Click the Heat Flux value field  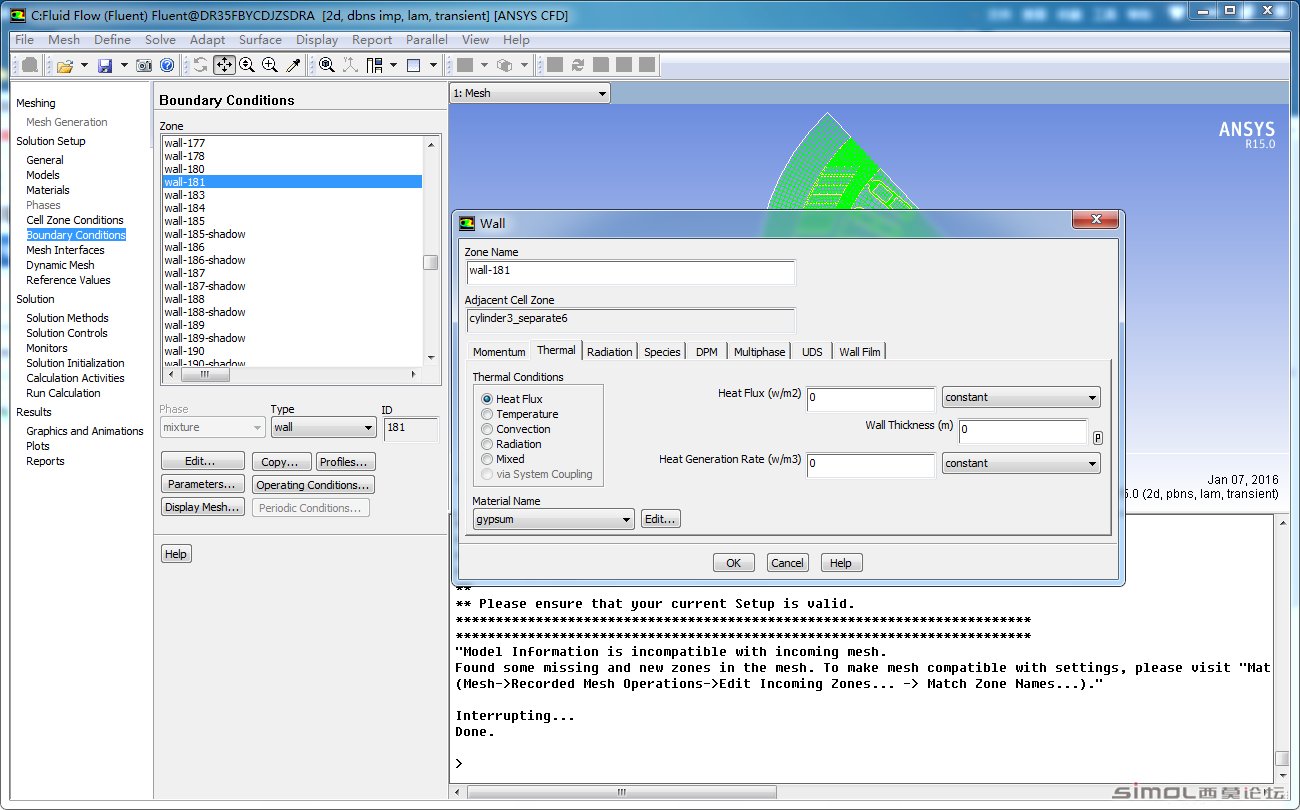tap(871, 398)
